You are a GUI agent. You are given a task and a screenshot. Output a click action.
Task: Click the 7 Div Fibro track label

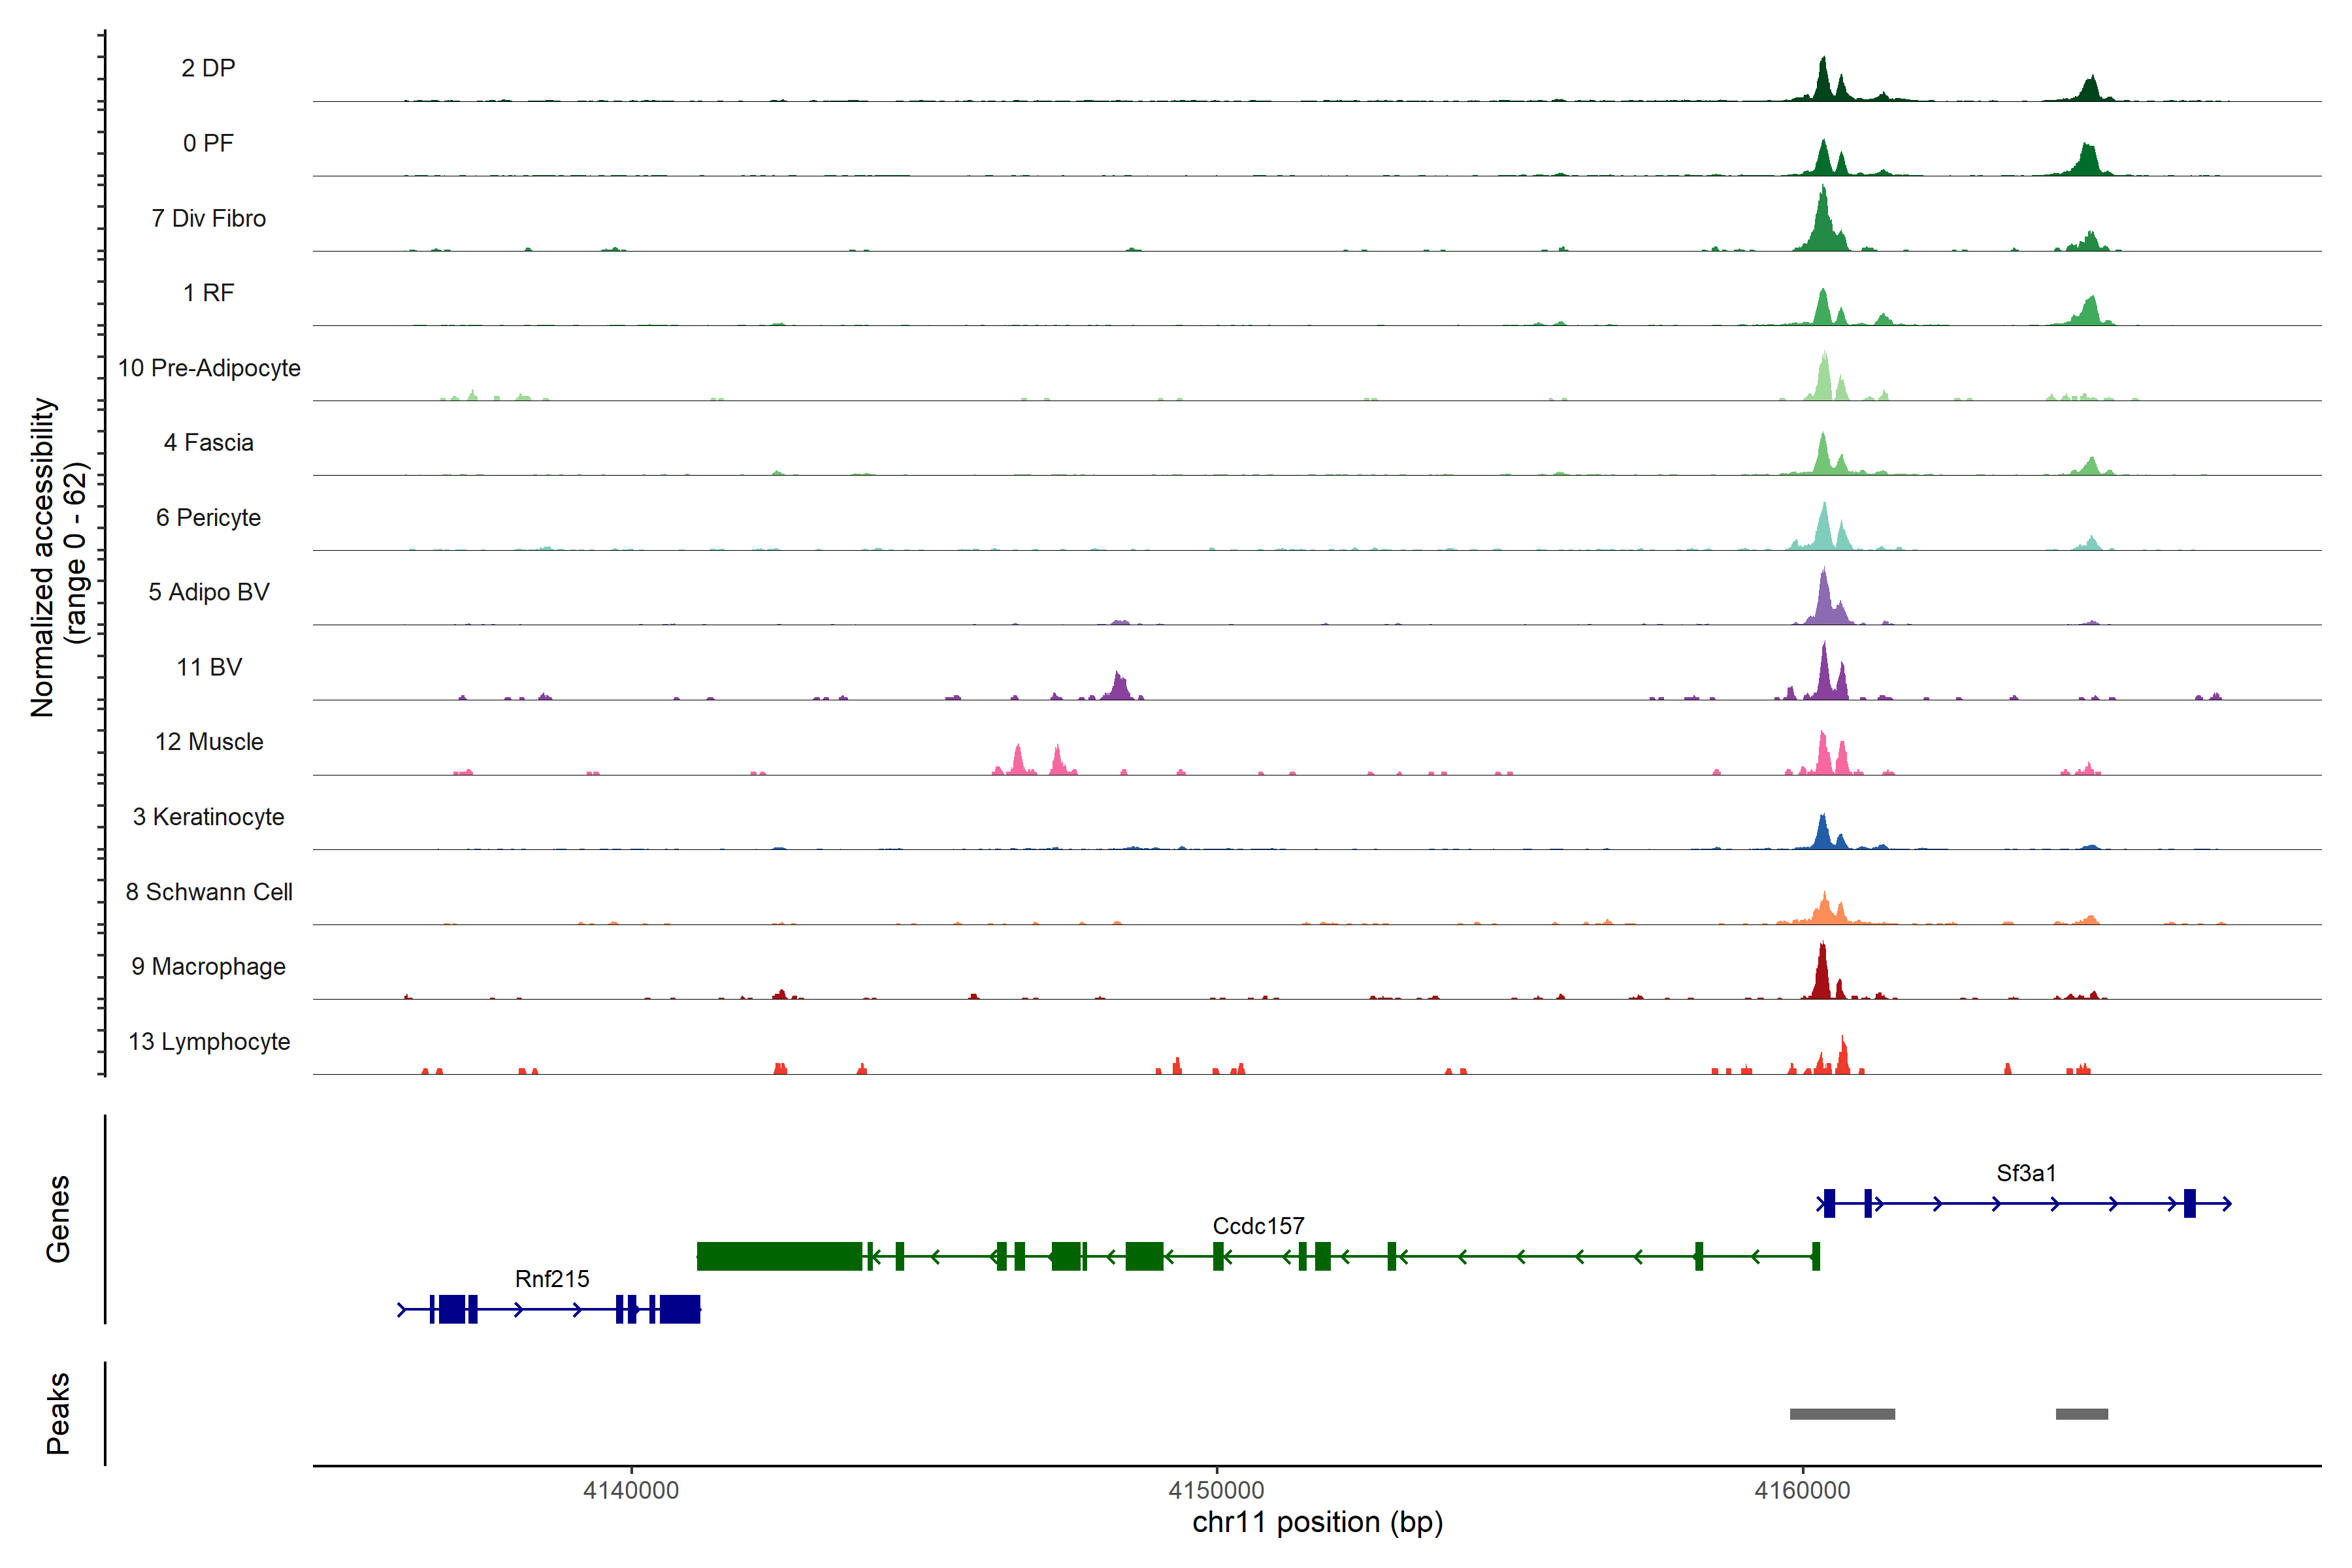coord(208,218)
